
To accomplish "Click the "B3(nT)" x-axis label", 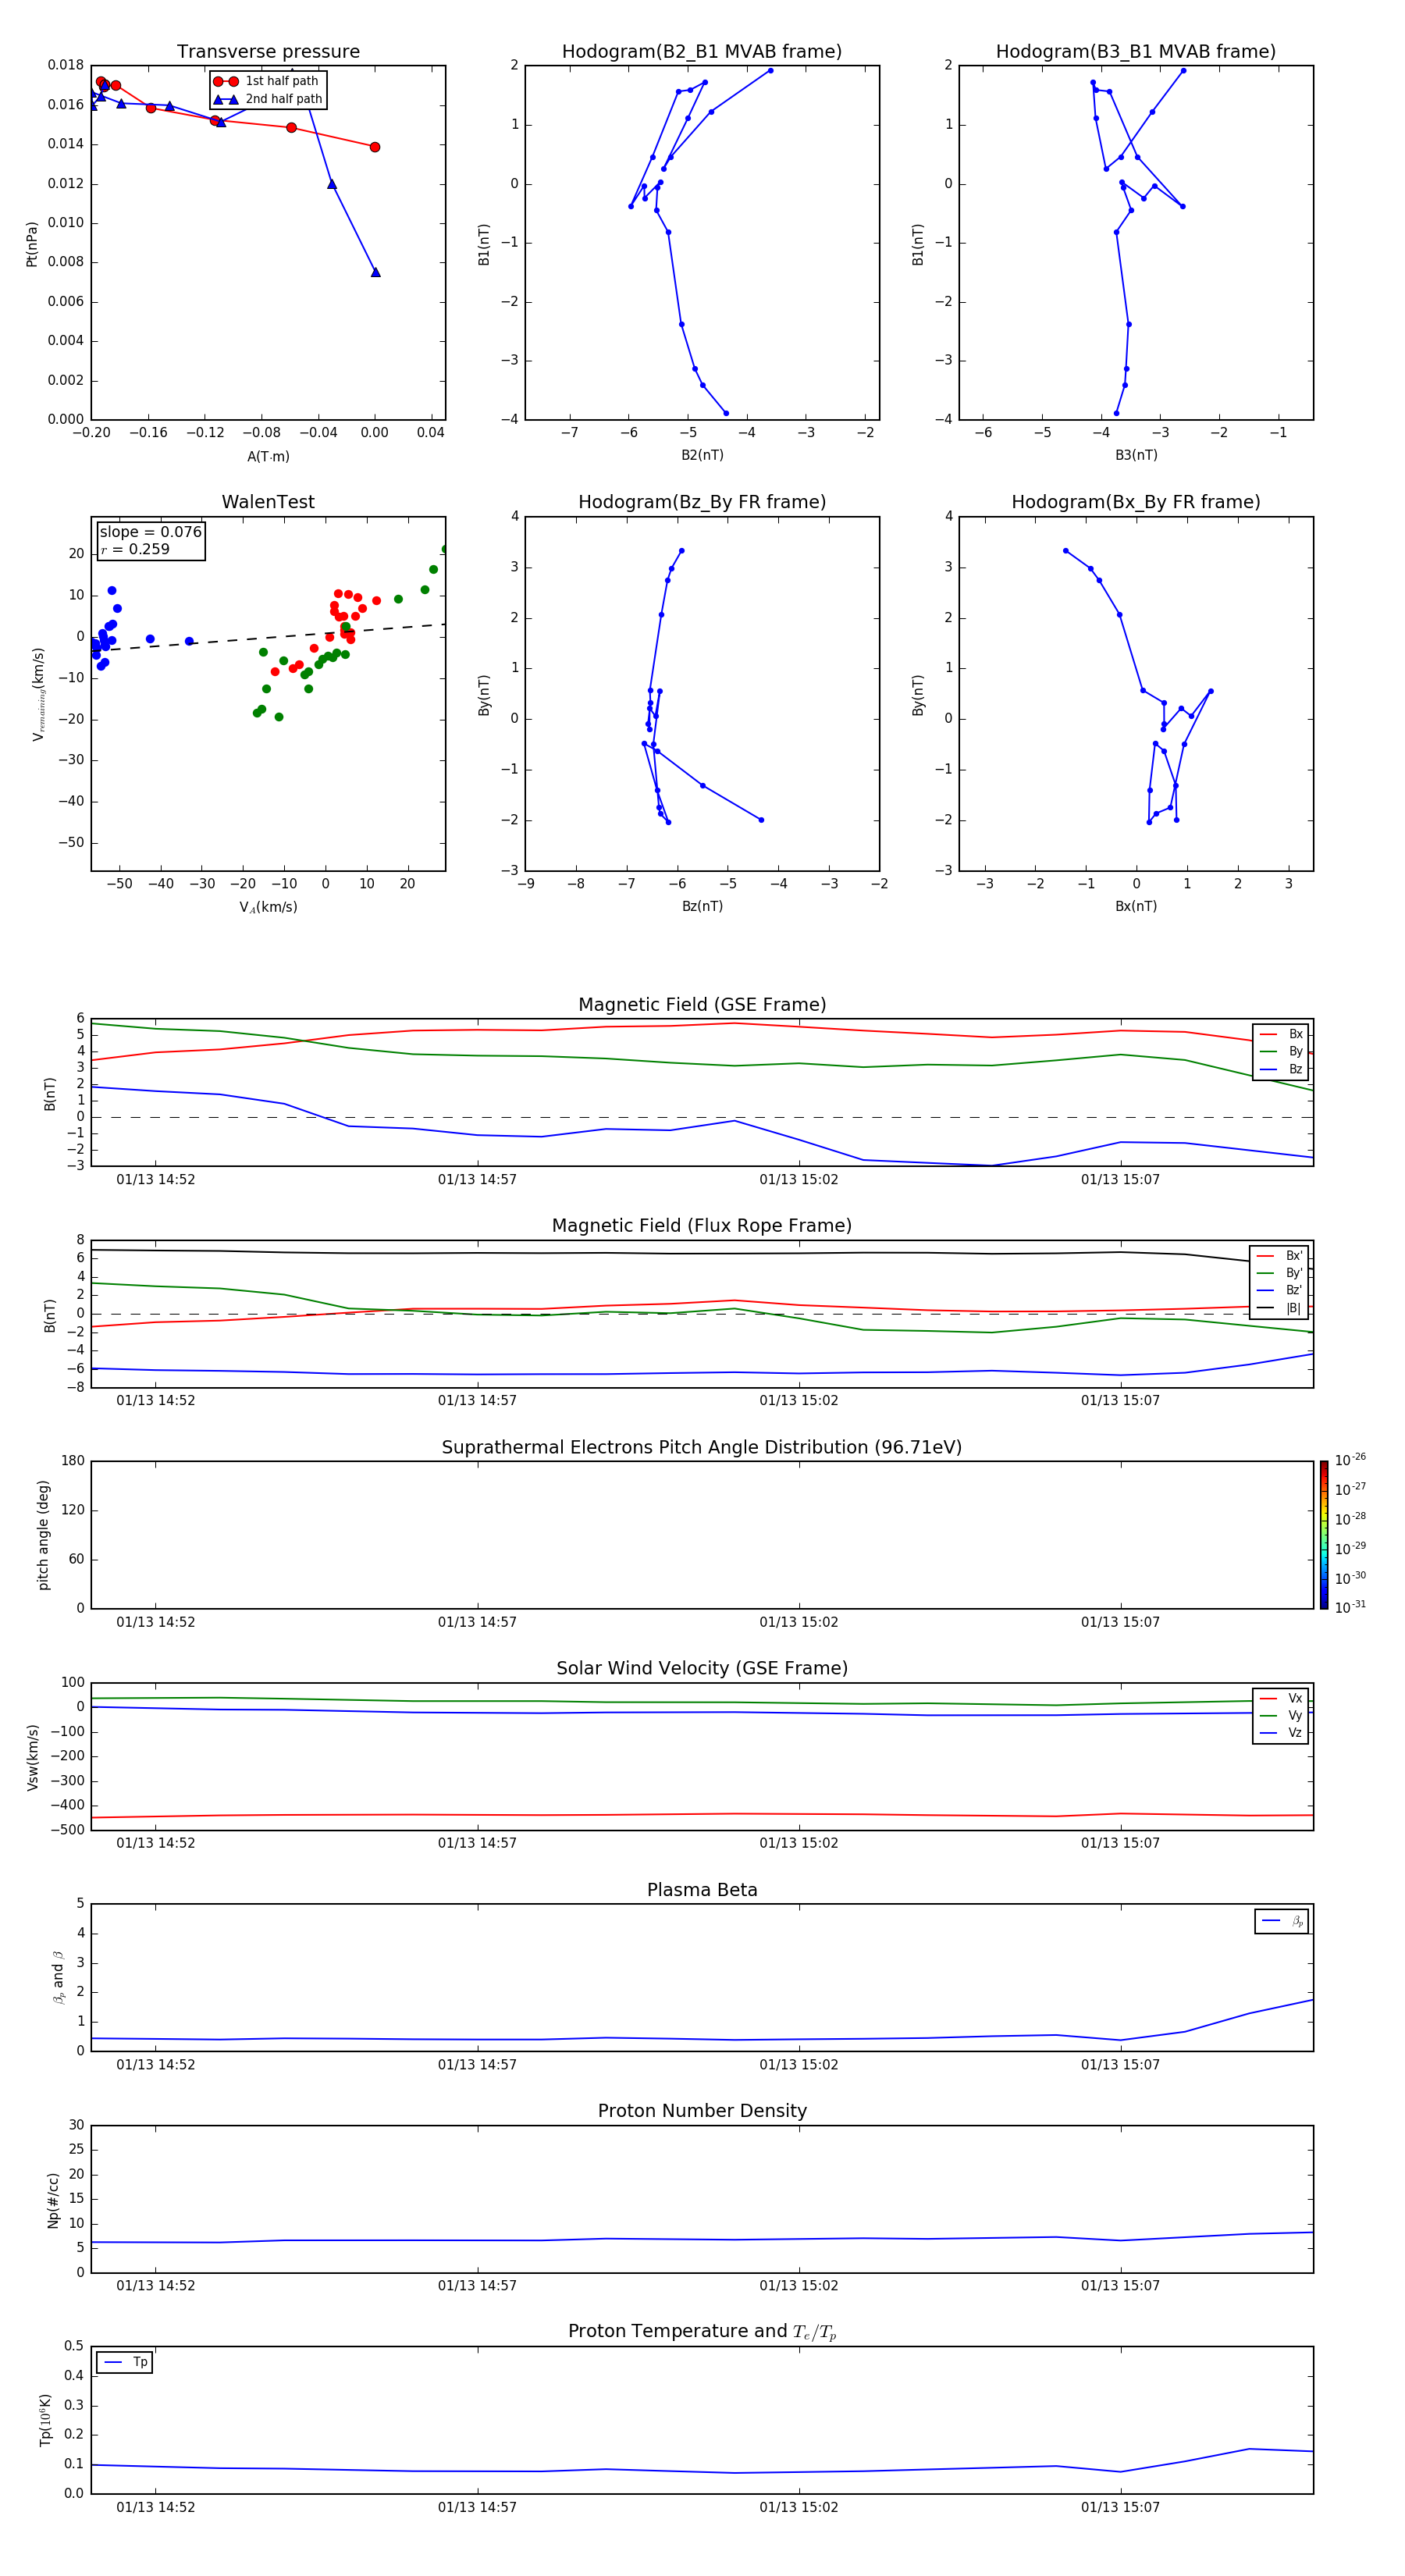I will click(x=1136, y=456).
